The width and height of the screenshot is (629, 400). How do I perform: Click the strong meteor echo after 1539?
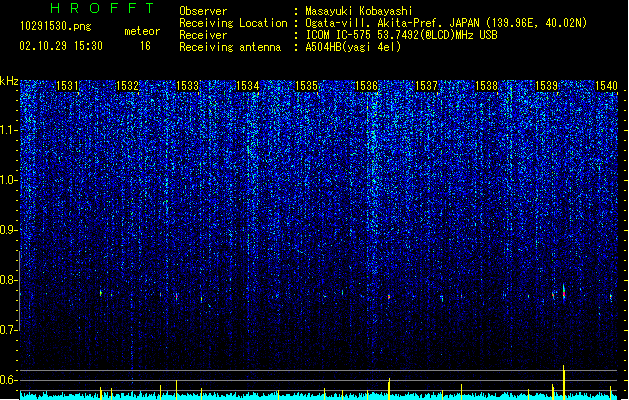tap(564, 292)
